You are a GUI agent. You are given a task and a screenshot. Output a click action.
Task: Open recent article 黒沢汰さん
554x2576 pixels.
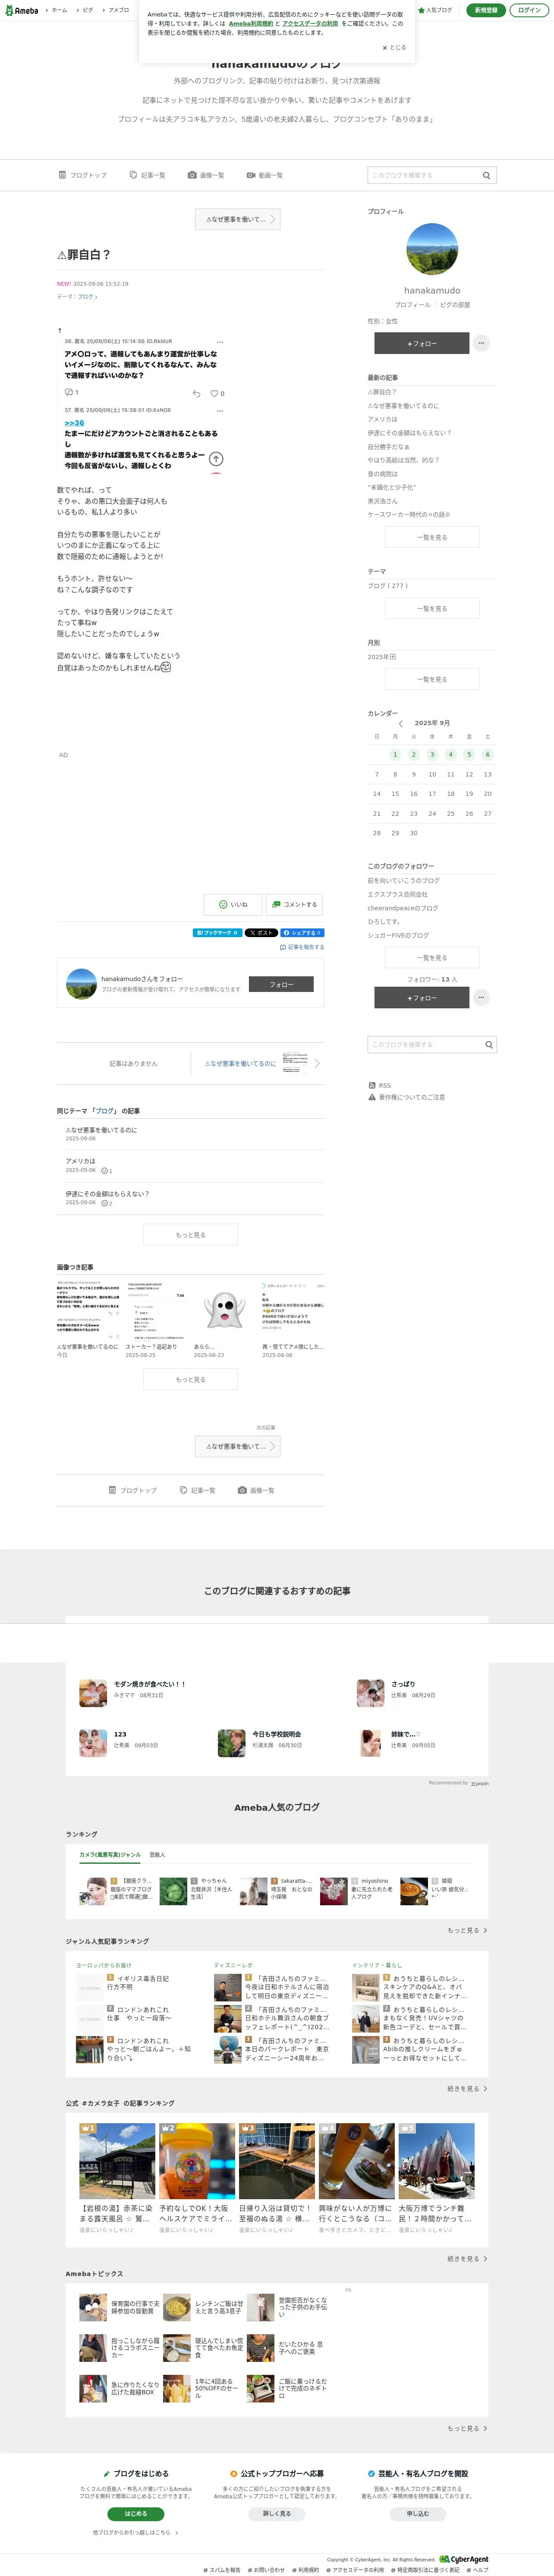tap(382, 501)
